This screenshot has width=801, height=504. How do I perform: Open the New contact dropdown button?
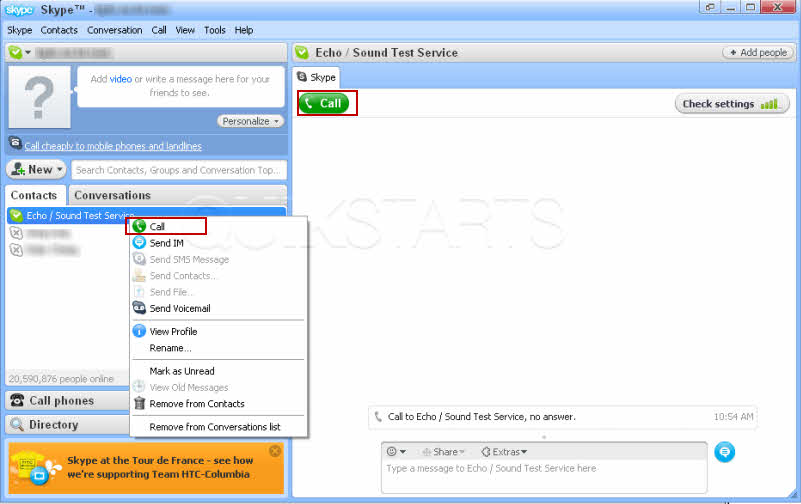[36, 170]
